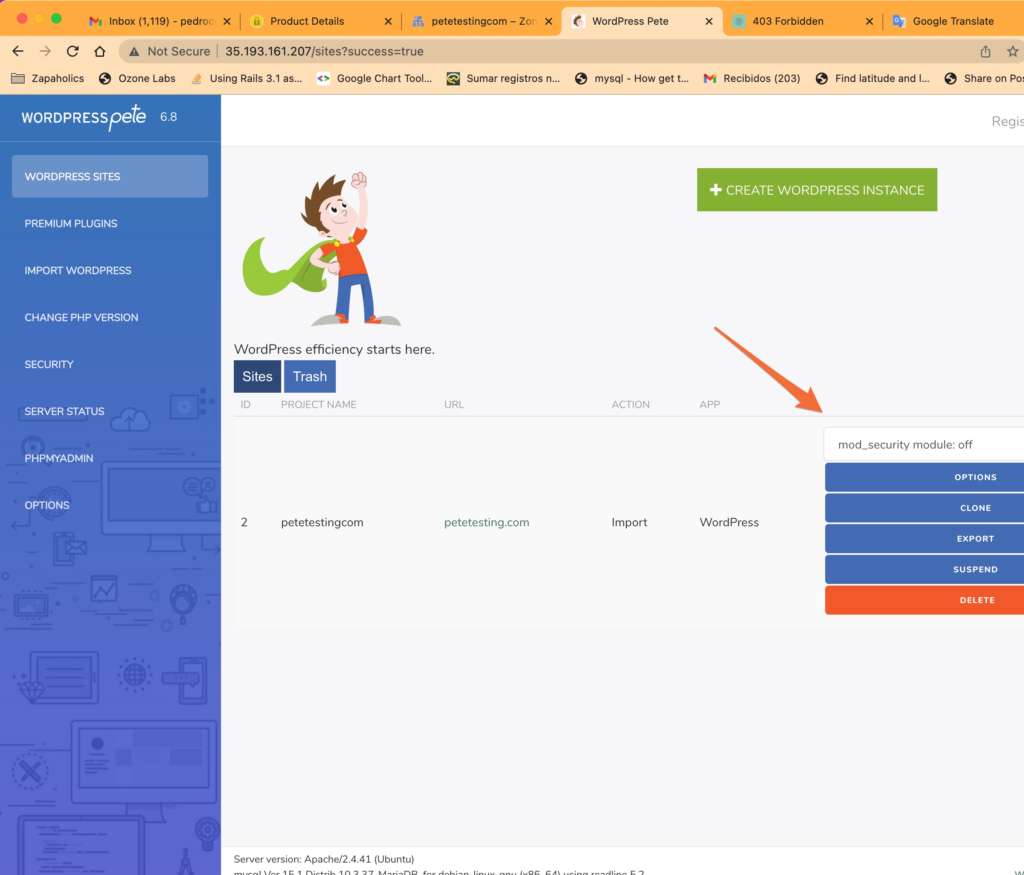Open Server Status from sidebar

click(65, 411)
